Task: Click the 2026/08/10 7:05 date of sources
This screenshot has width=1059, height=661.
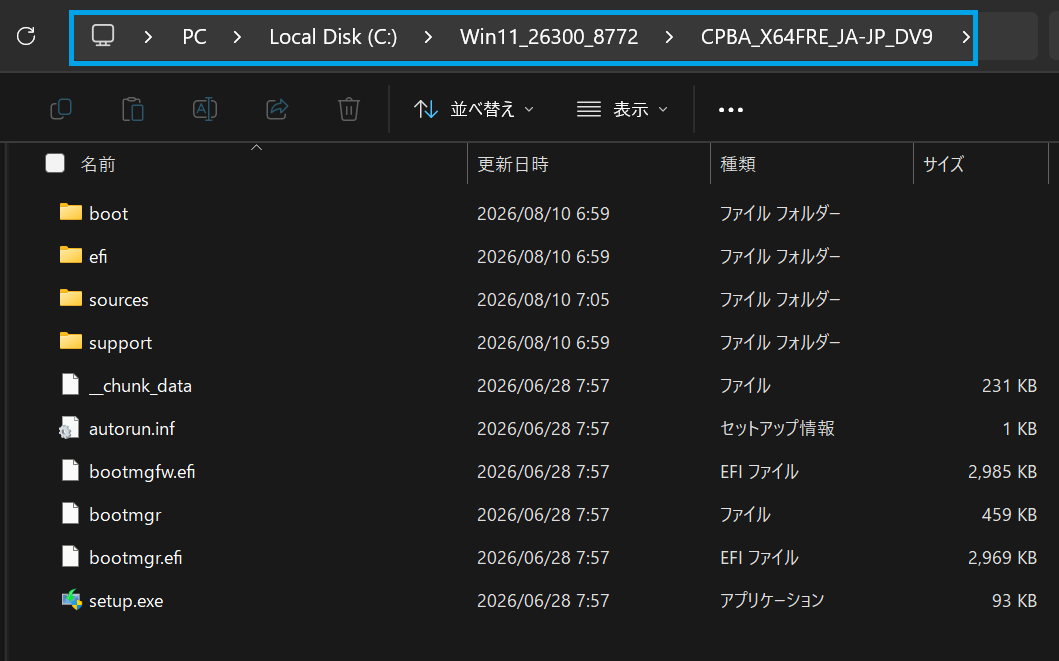Action: 543,300
